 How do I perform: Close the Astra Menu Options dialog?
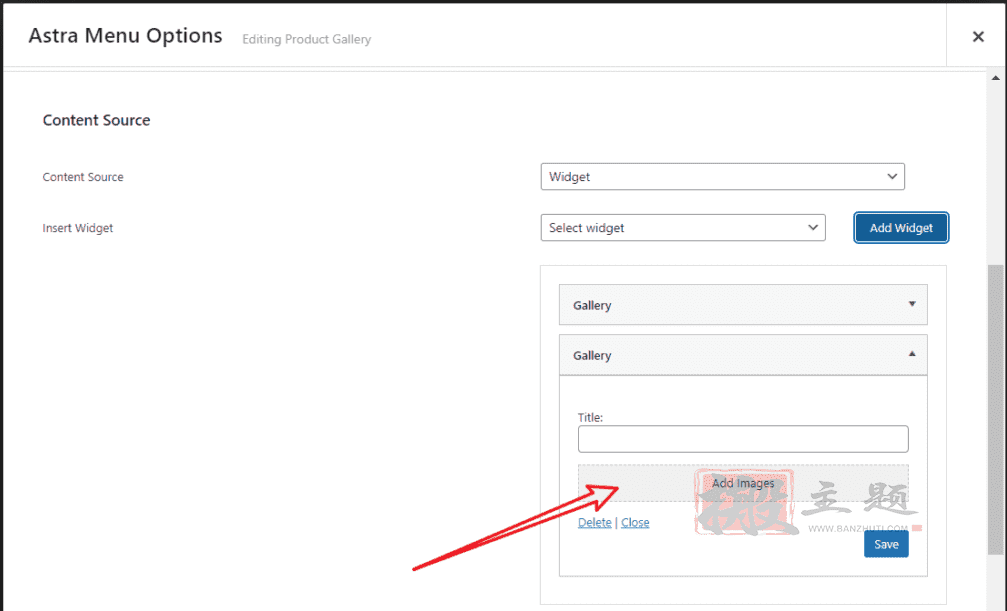[x=977, y=37]
